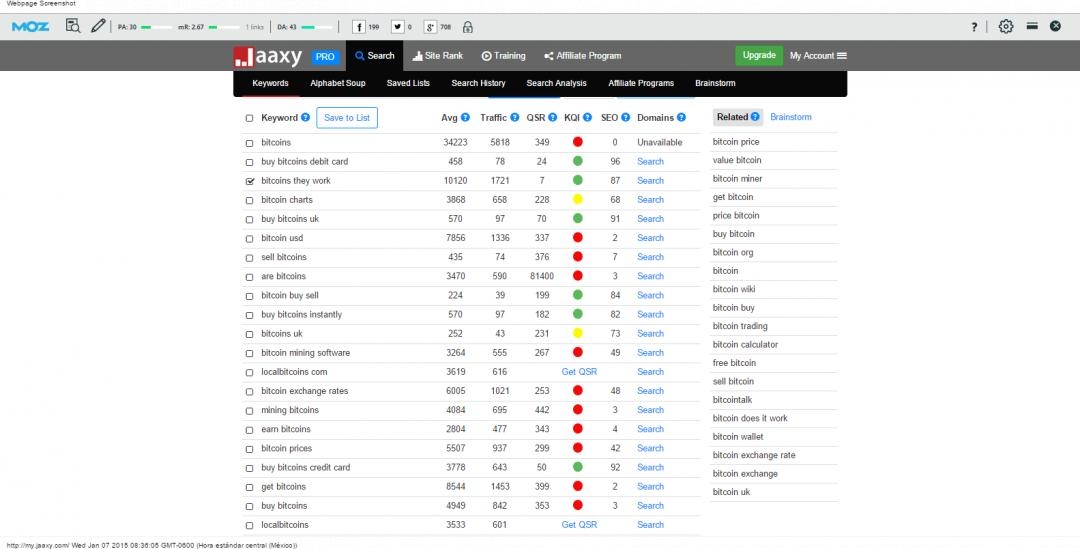Open help icon next to Avg

coord(465,118)
